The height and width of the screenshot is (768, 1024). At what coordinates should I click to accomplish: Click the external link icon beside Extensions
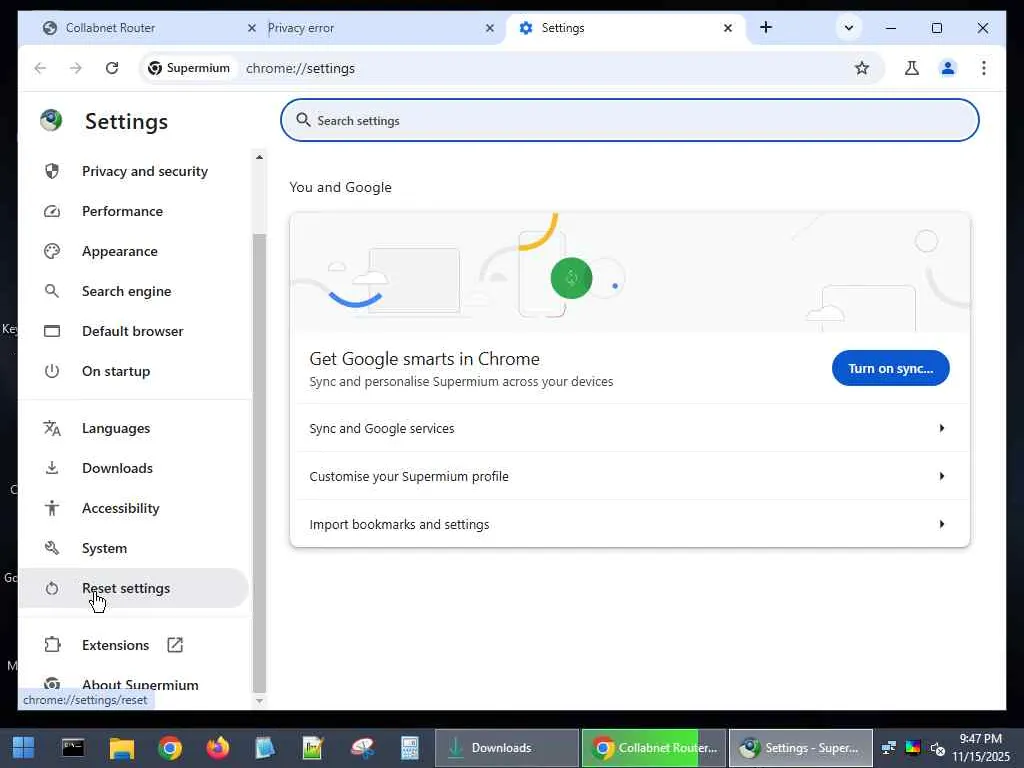click(x=175, y=645)
